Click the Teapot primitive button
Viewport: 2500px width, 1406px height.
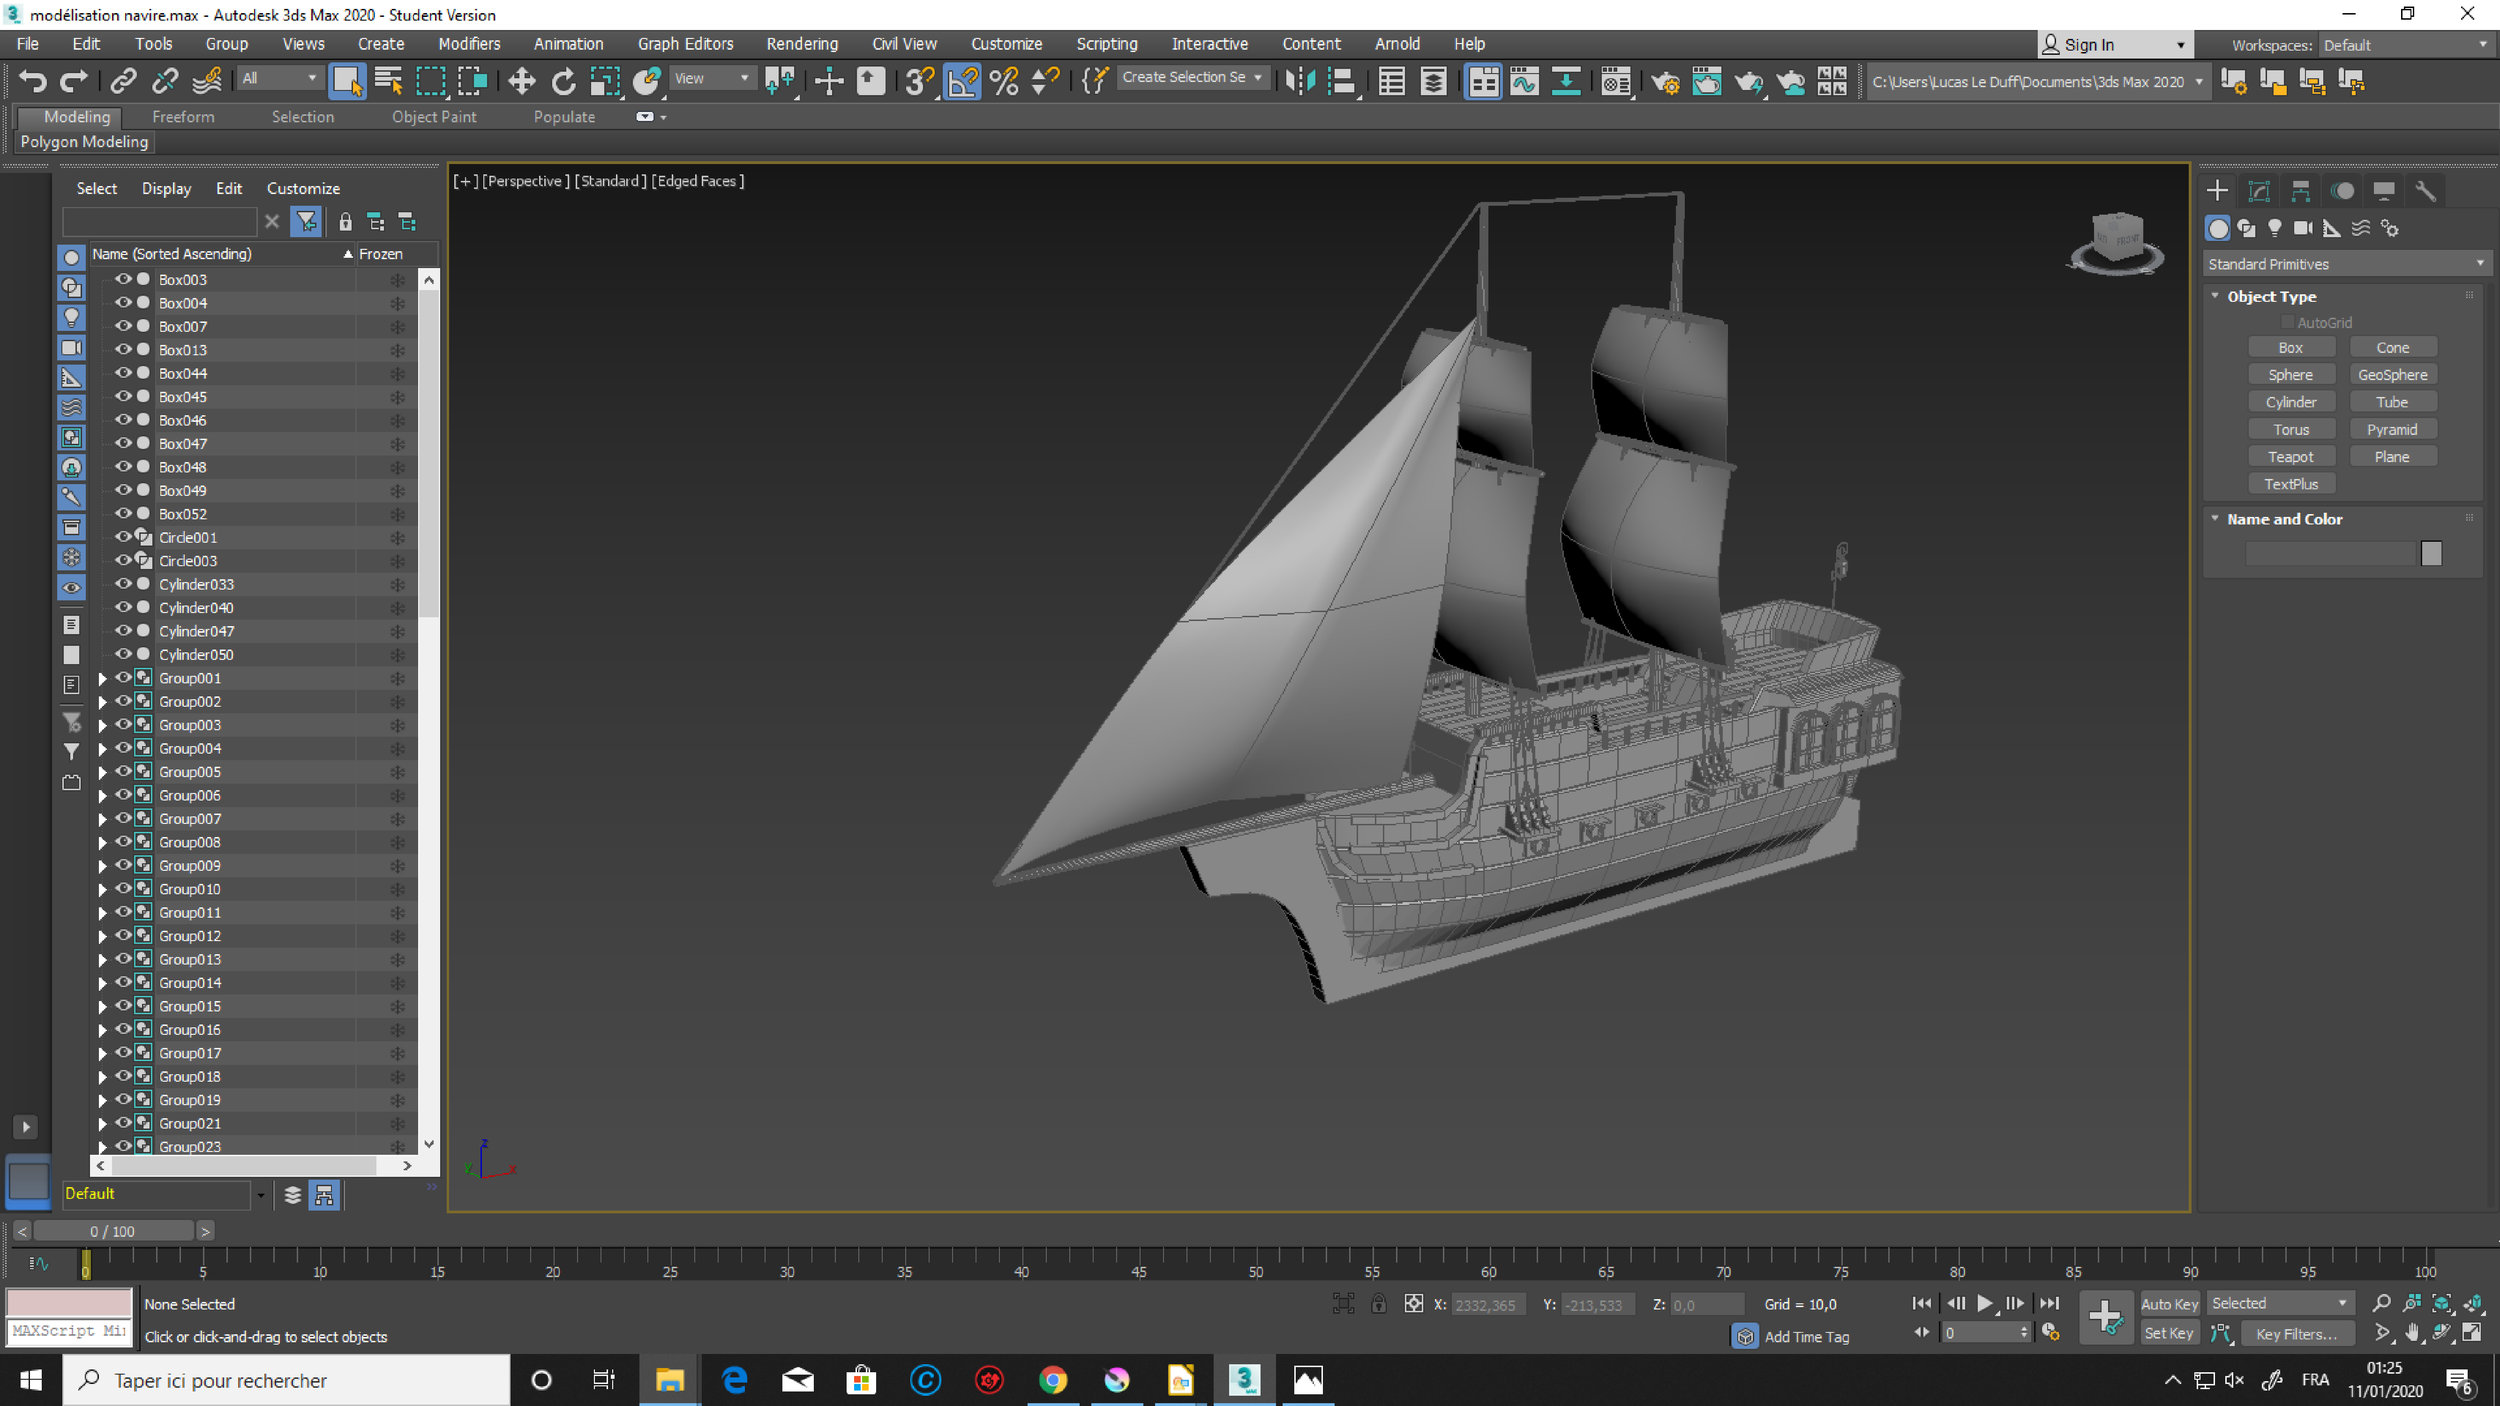coord(2290,457)
